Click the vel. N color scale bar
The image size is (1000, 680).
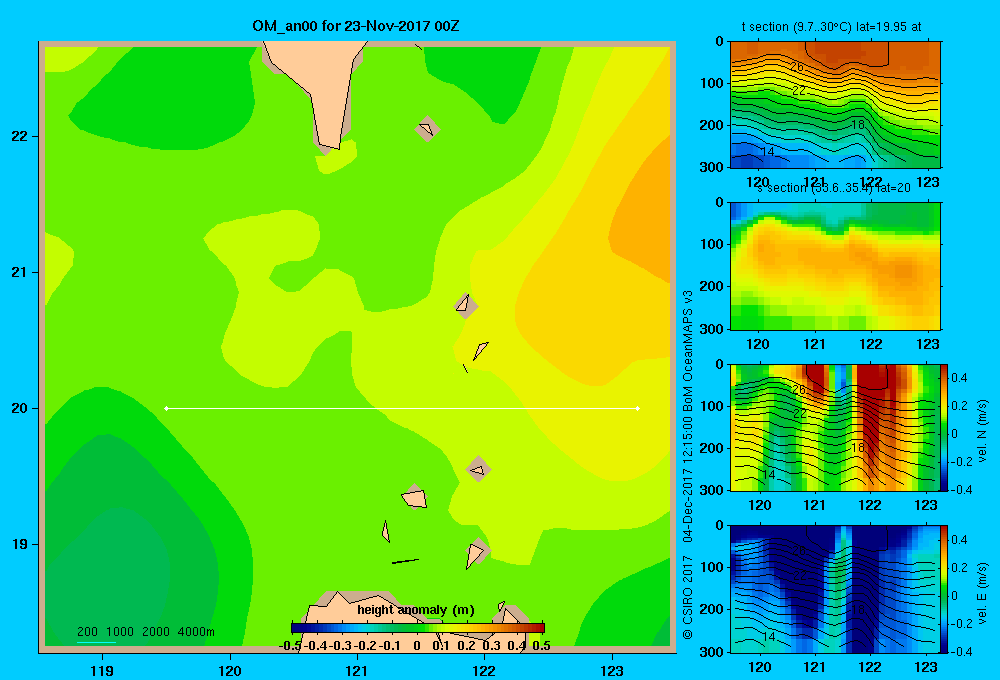[945, 427]
